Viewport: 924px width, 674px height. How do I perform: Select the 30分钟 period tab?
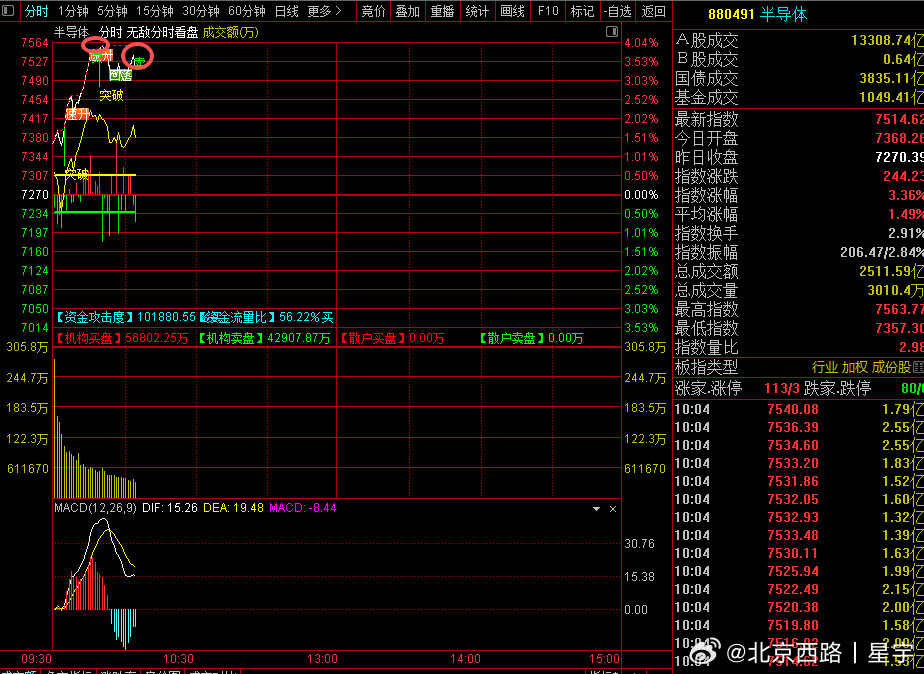click(x=200, y=11)
